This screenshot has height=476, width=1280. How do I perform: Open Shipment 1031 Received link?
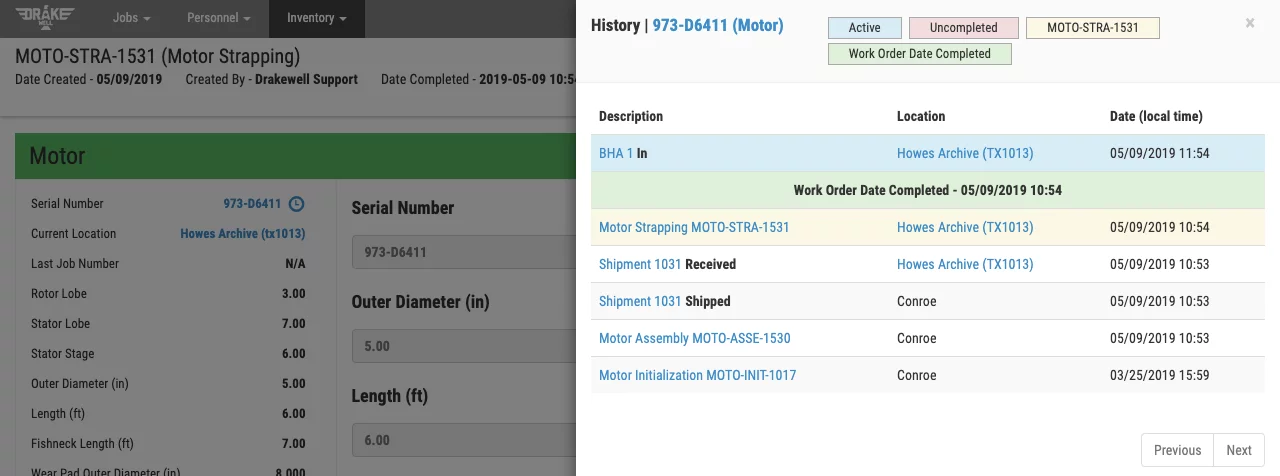[639, 265]
